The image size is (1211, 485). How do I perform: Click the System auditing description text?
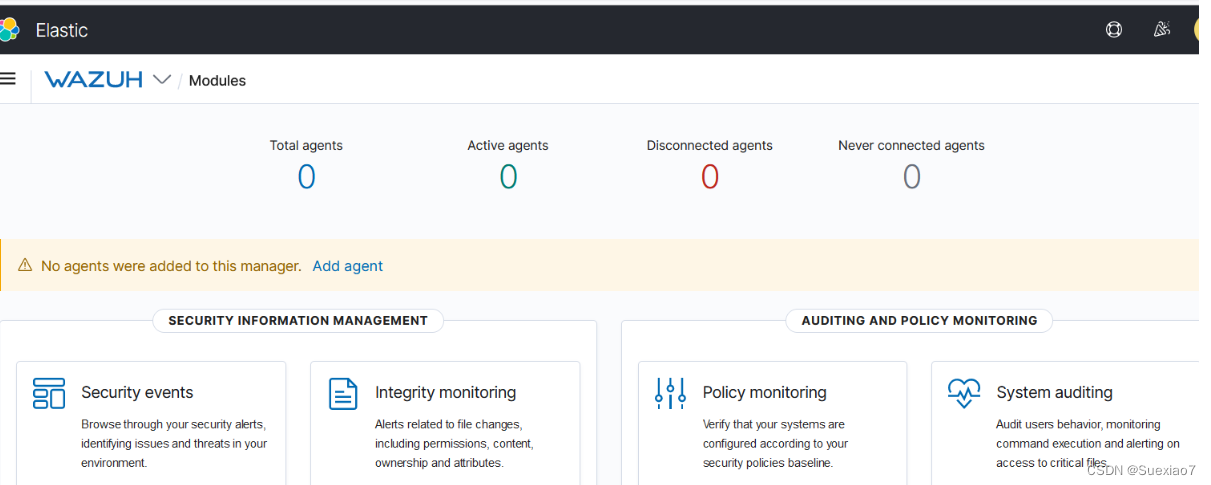click(x=1088, y=444)
